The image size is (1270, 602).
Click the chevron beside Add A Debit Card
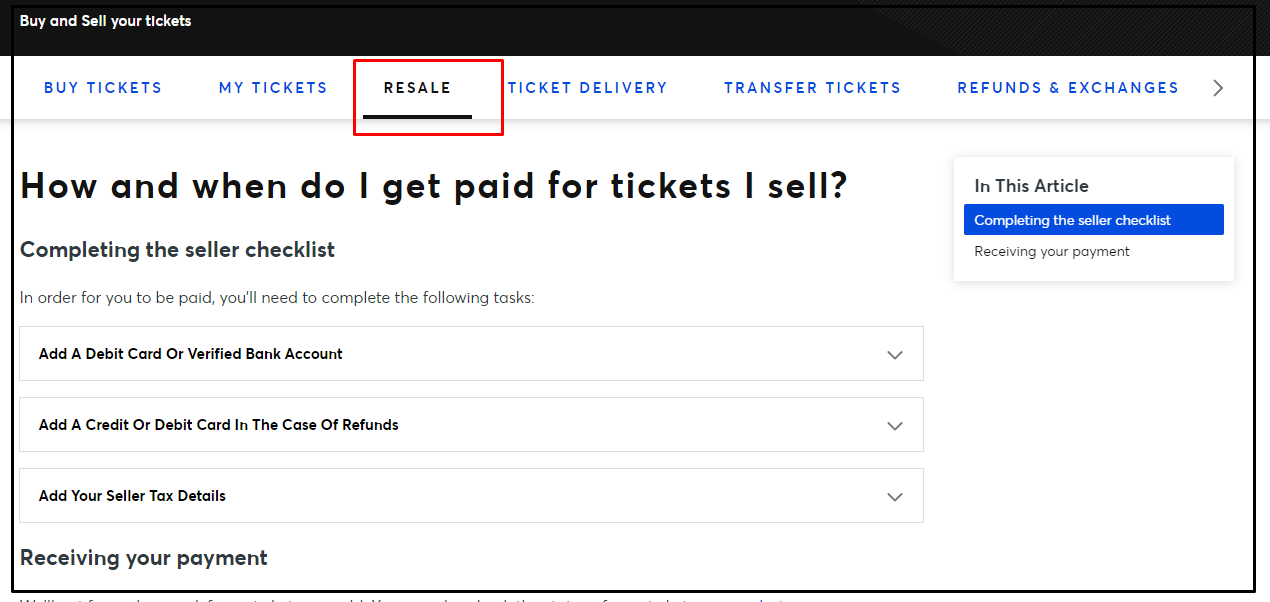895,355
